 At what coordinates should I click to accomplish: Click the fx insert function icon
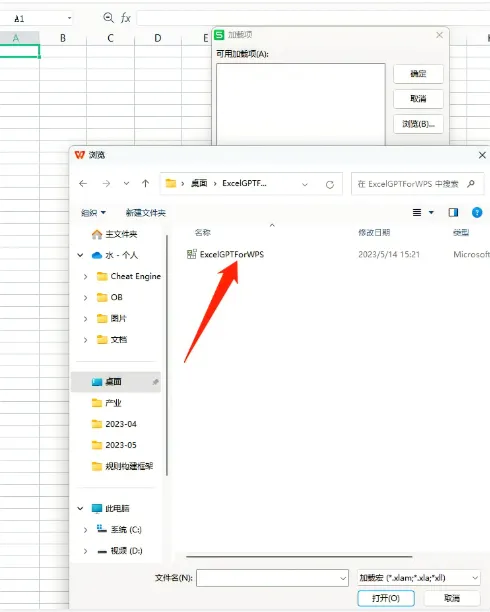(126, 18)
